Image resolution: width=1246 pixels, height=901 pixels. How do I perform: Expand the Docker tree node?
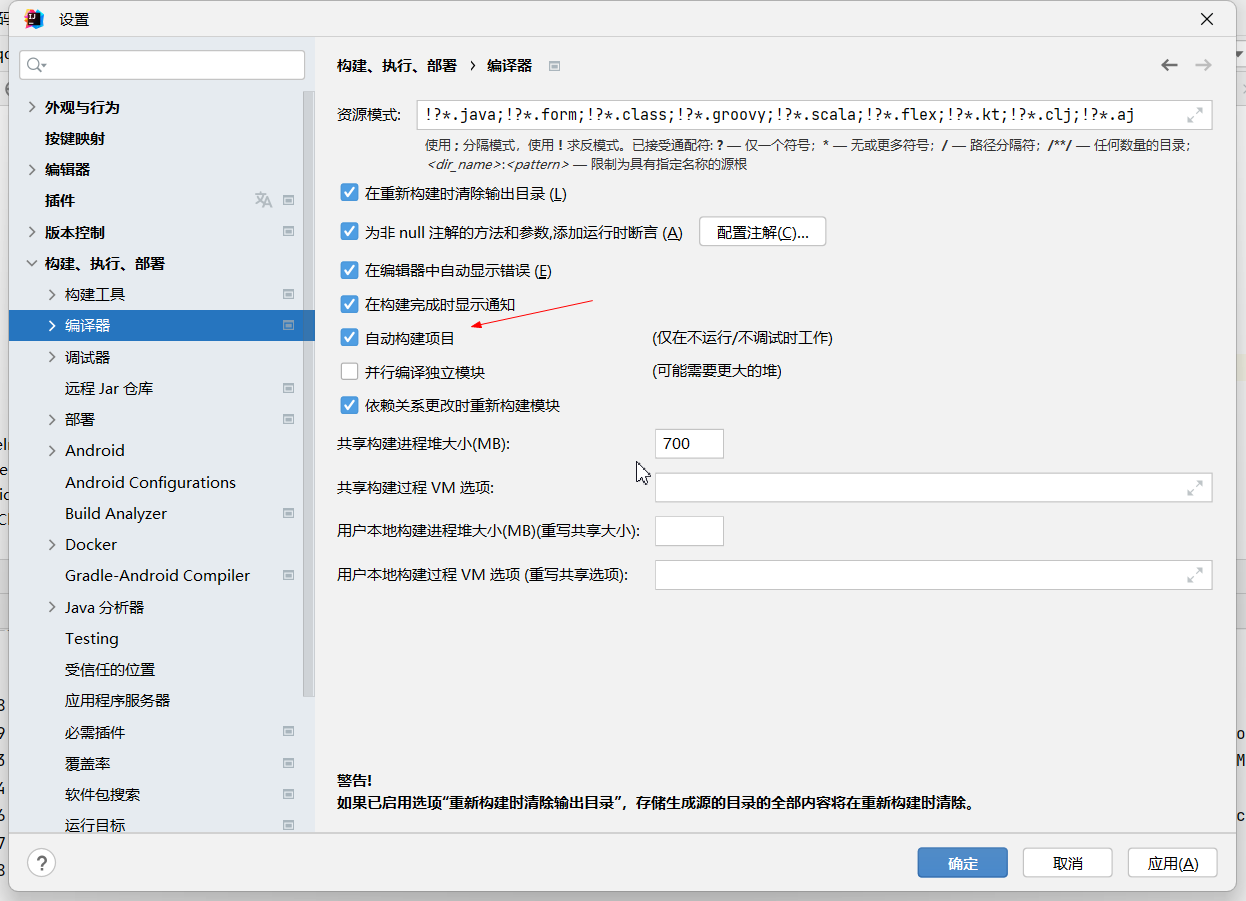pyautogui.click(x=52, y=544)
